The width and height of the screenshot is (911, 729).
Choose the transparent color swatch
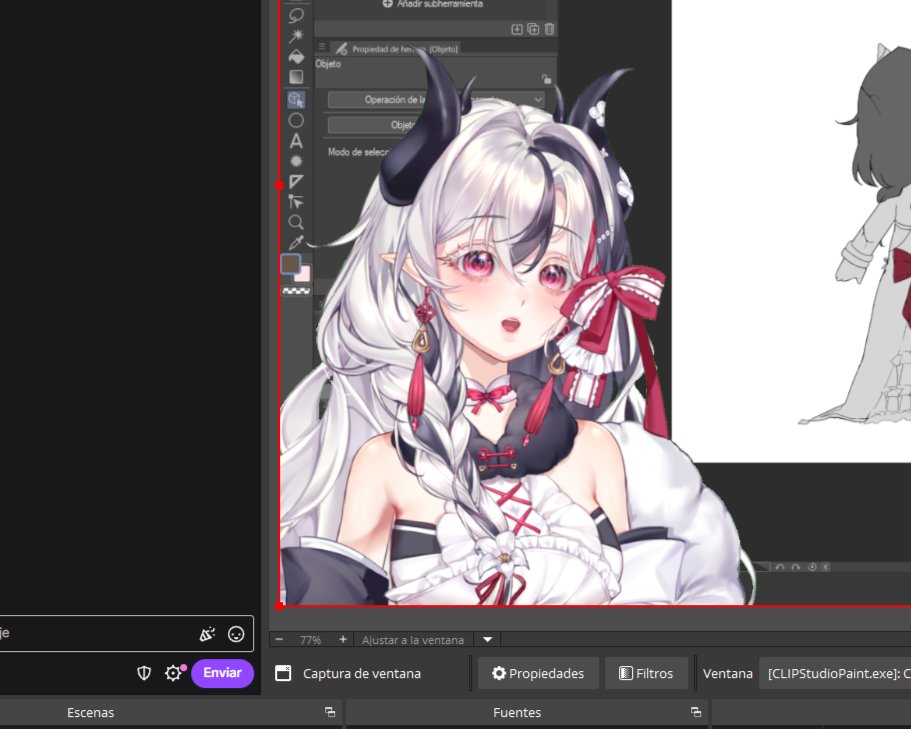pyautogui.click(x=296, y=291)
